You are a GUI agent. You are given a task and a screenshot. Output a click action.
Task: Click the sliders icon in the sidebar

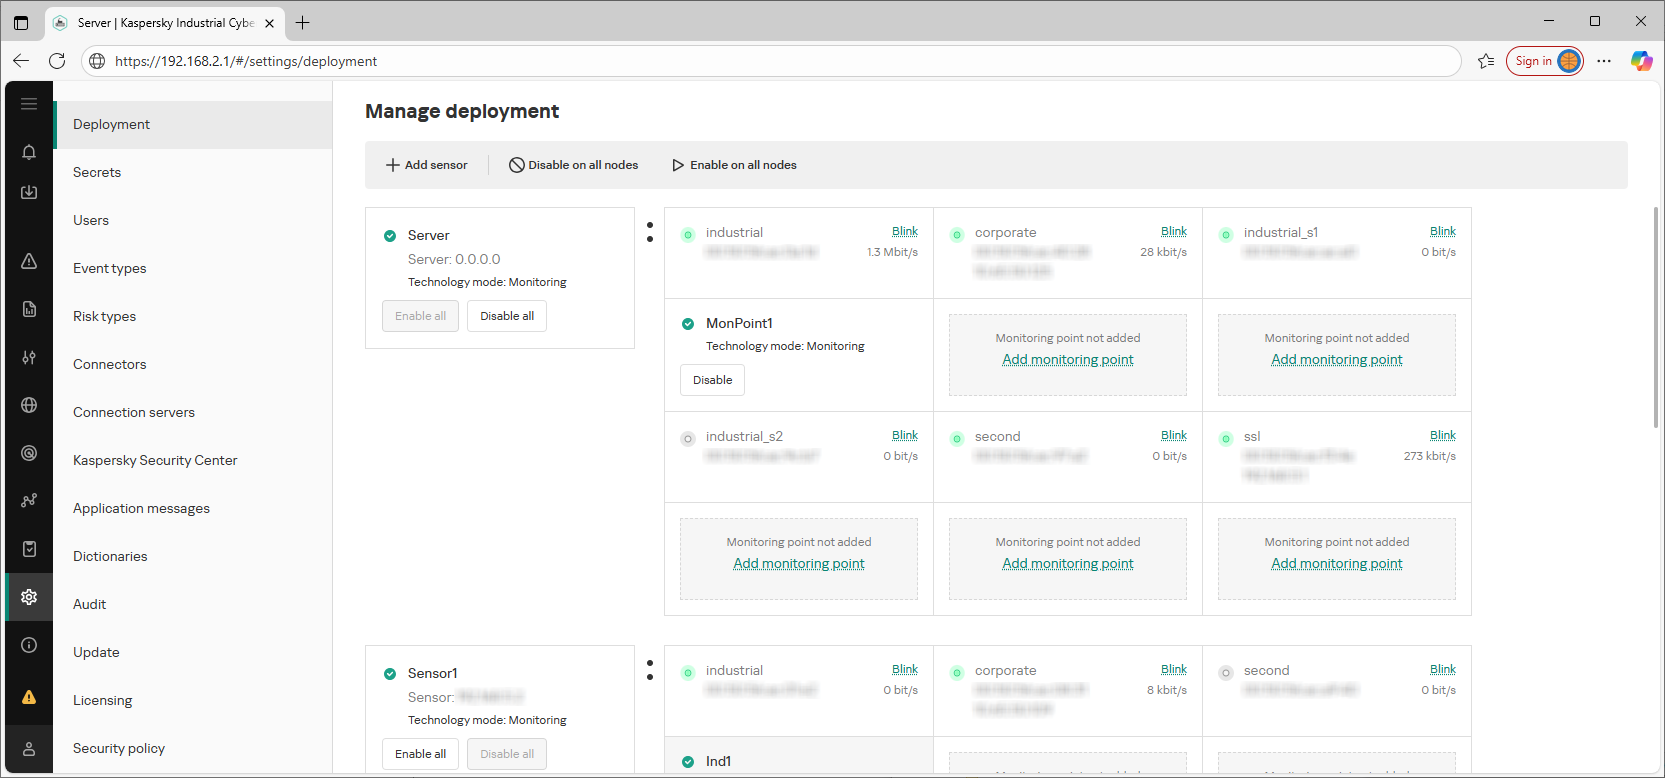tap(29, 357)
